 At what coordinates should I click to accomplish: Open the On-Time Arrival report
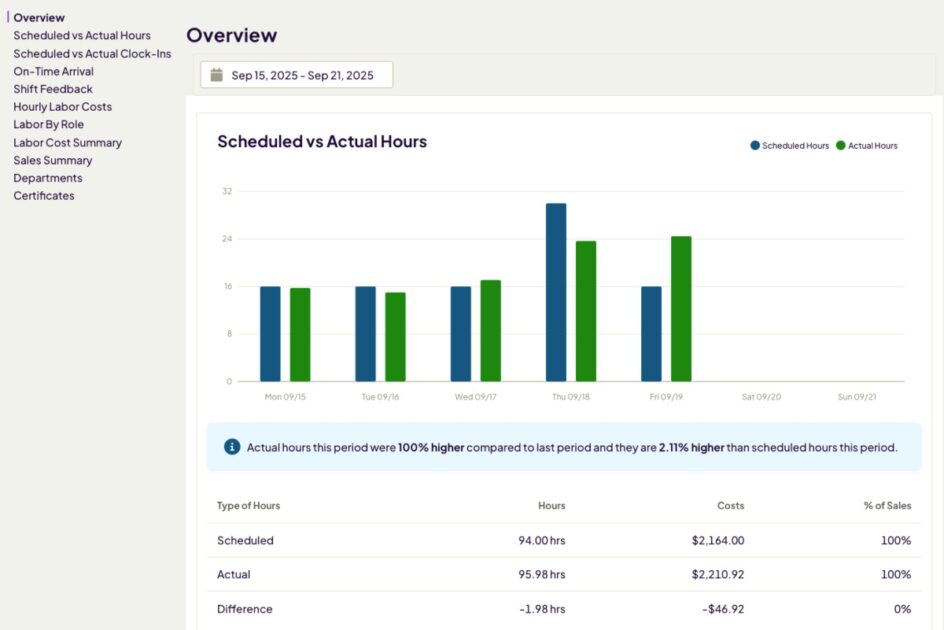point(53,72)
